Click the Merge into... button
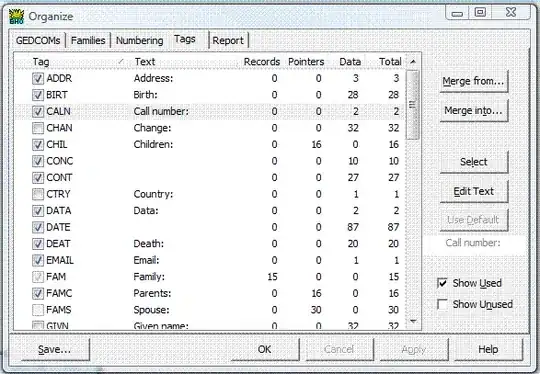 [x=474, y=111]
